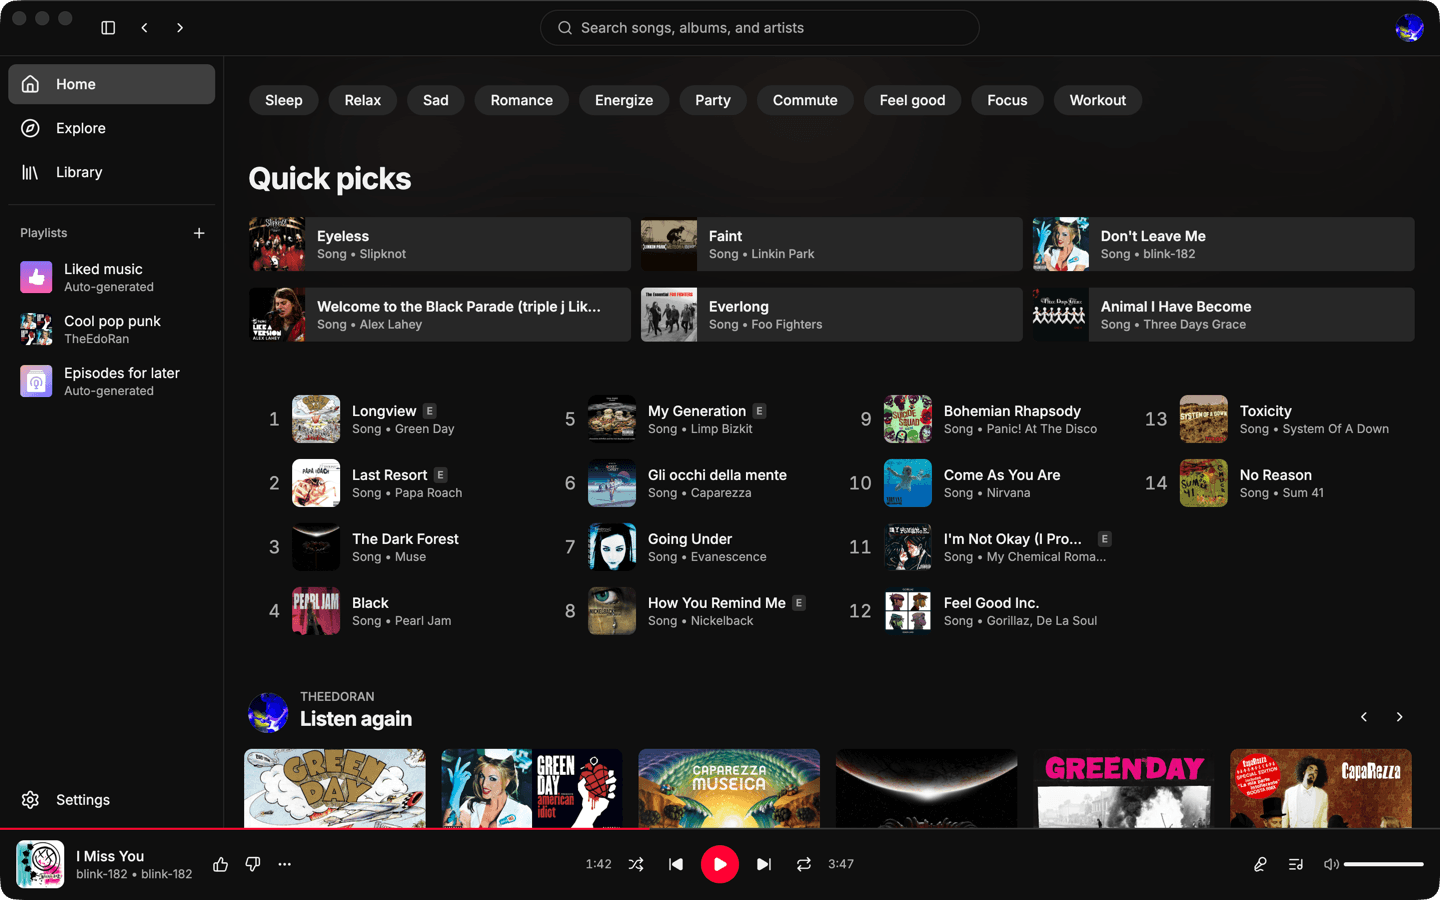This screenshot has width=1440, height=900.
Task: Toggle the sidebar panel icon
Action: 108,28
